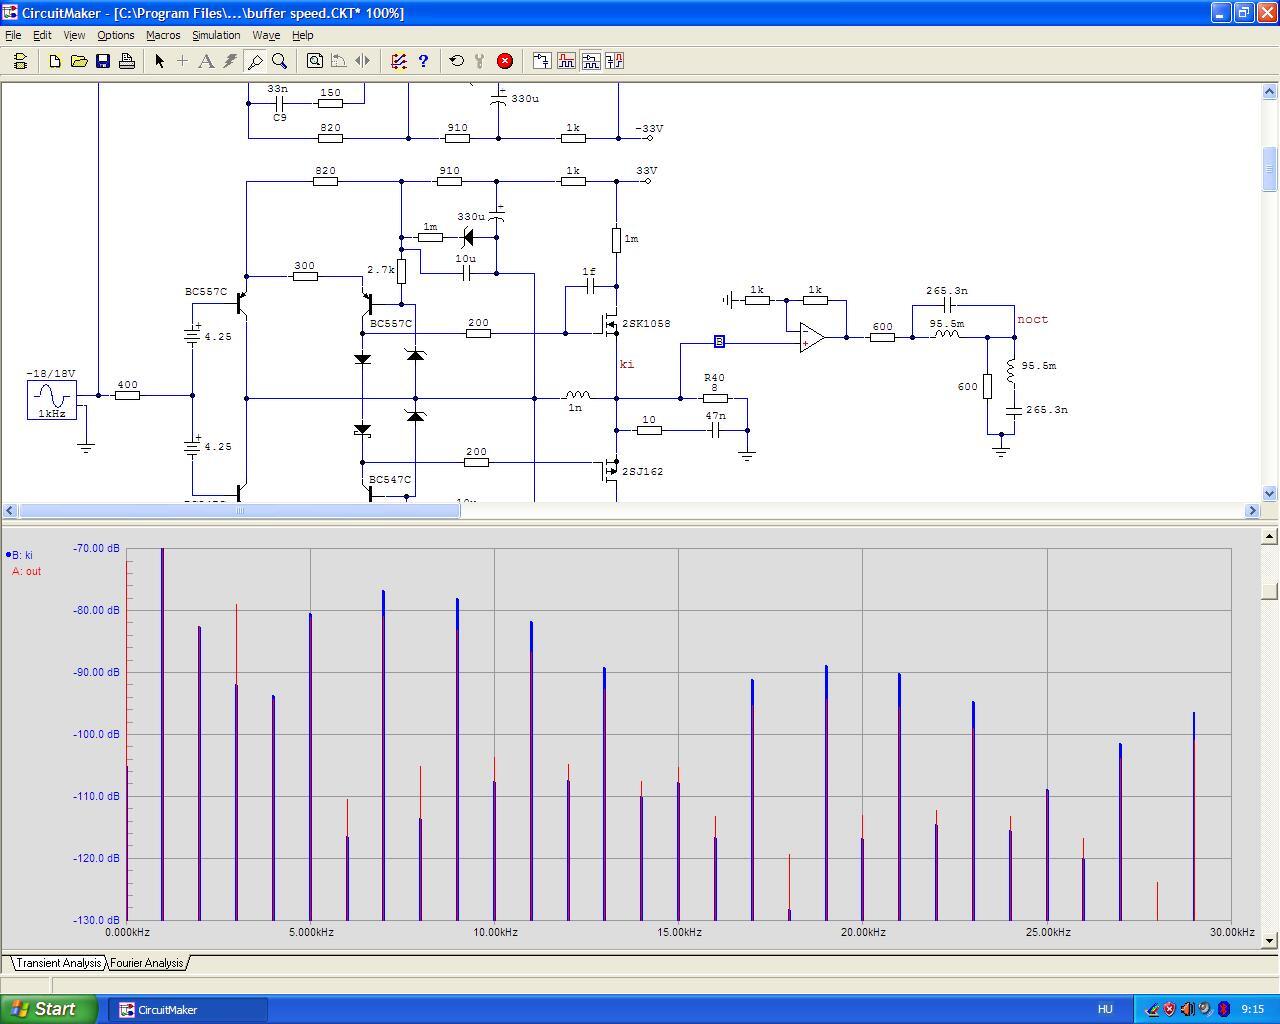
Task: Click the Reset simulation icon
Action: (x=457, y=61)
